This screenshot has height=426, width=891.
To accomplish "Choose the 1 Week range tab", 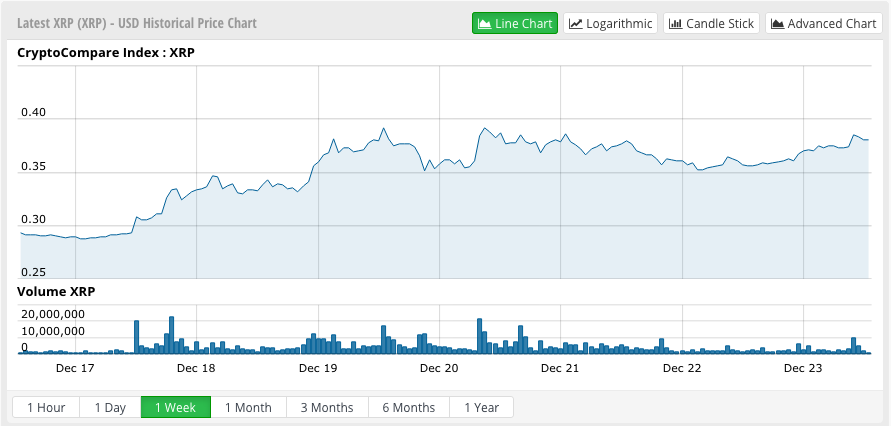I will click(x=175, y=407).
